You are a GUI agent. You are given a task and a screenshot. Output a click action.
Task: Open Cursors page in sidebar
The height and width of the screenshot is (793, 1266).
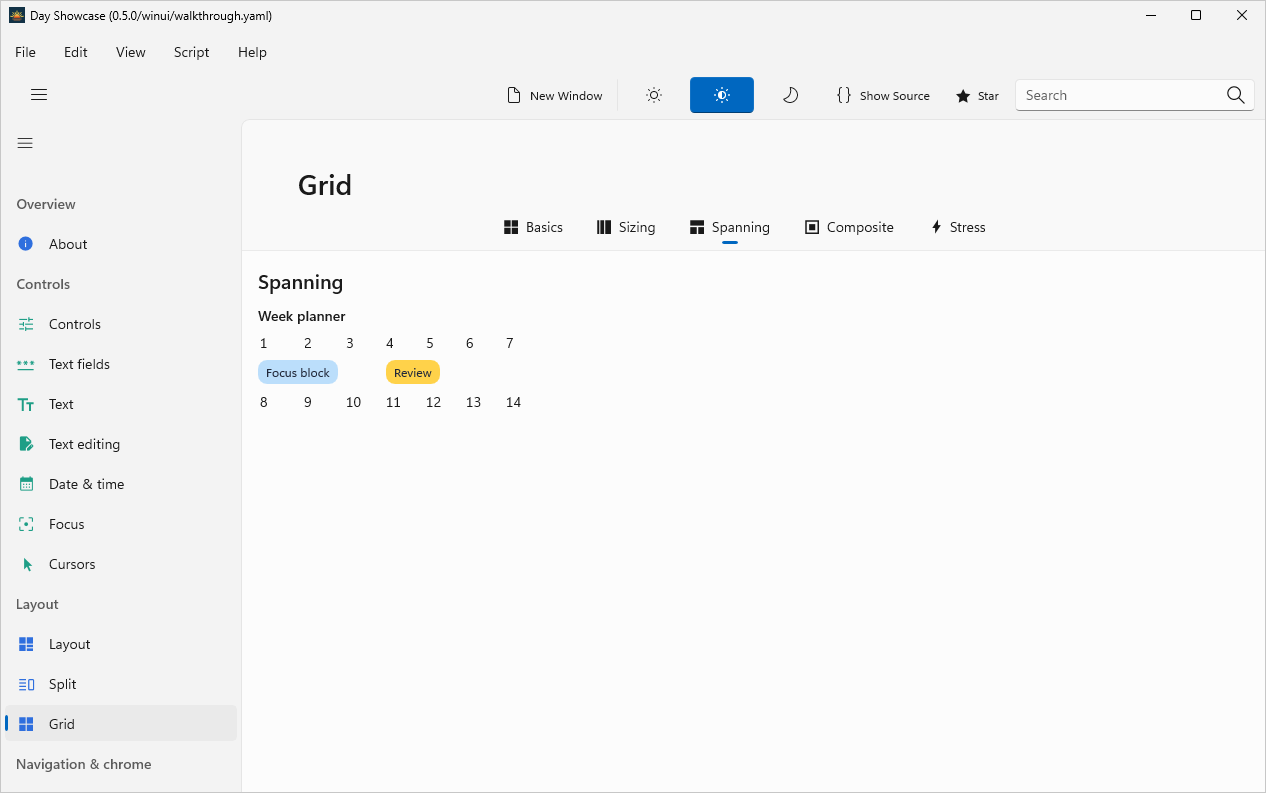pyautogui.click(x=120, y=564)
